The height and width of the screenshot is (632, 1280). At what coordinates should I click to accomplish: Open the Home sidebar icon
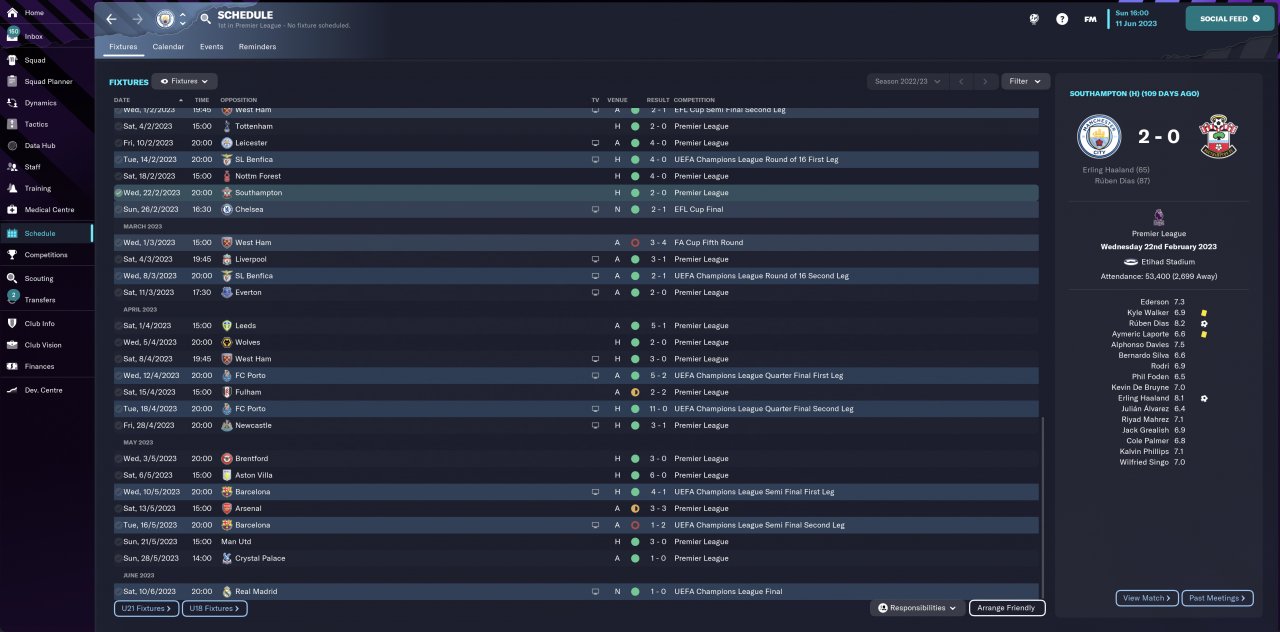[13, 13]
